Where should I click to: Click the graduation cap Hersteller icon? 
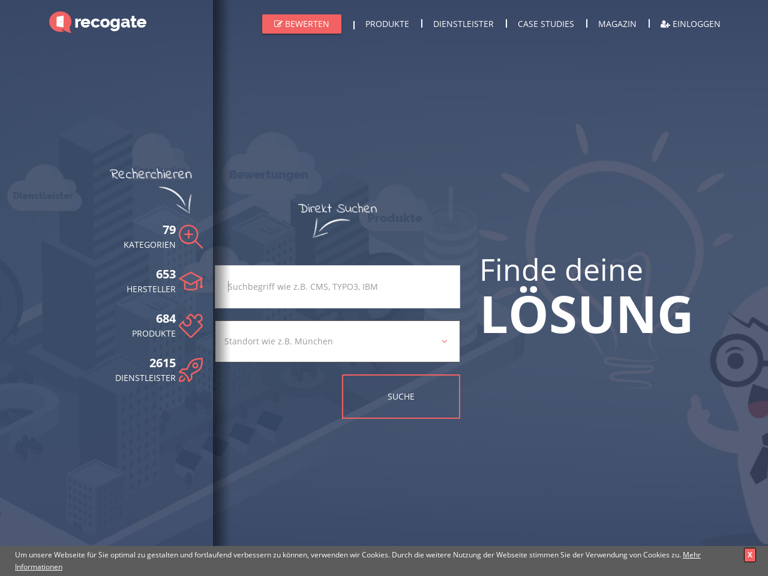tap(190, 281)
